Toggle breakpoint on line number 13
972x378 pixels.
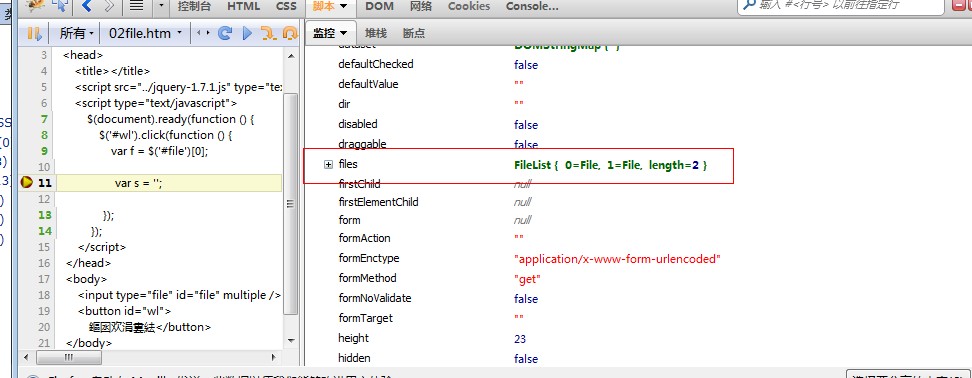tap(45, 215)
